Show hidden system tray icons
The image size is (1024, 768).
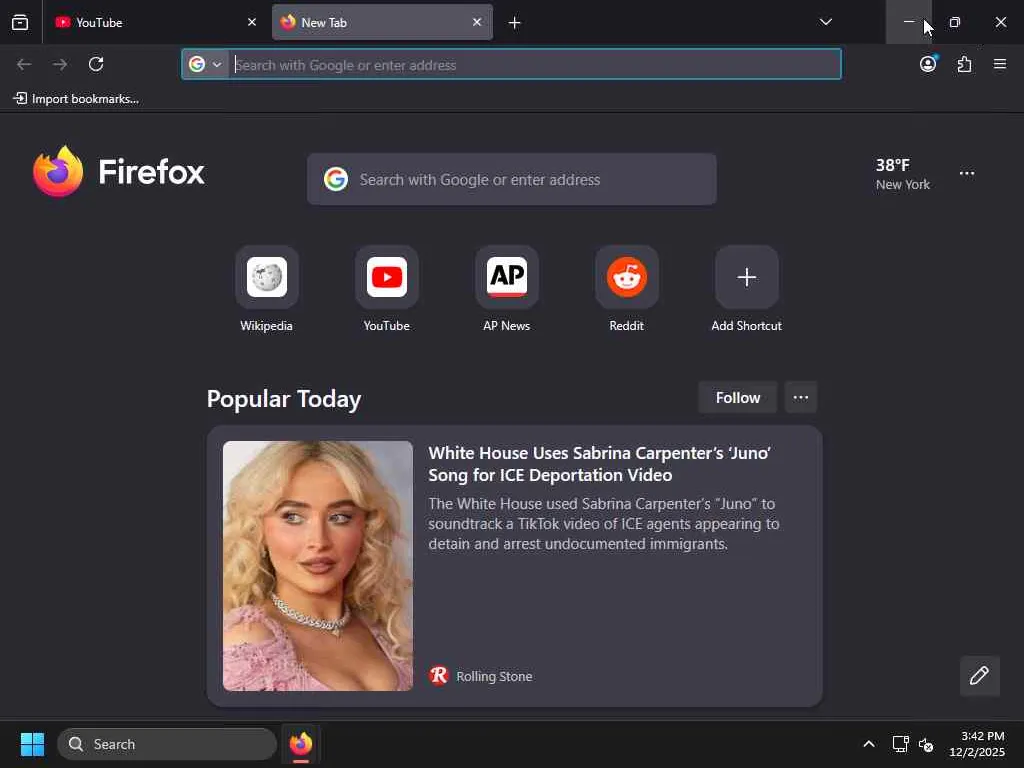point(869,744)
